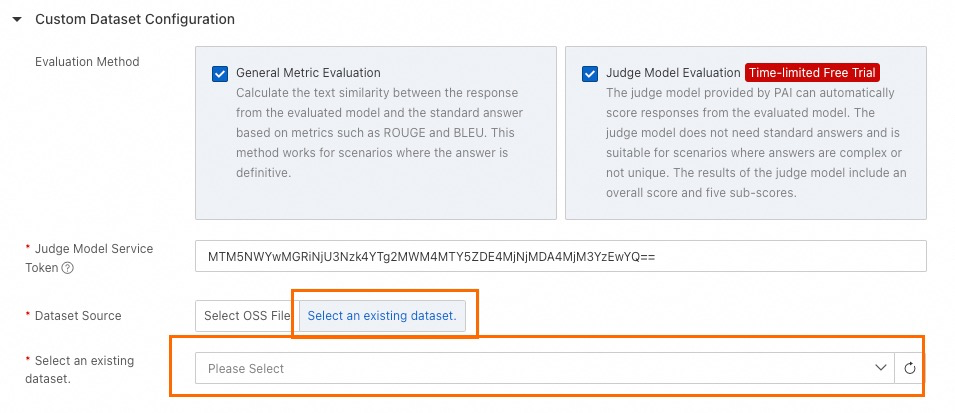Collapse the Custom Dataset Configuration section
This screenshot has width=955, height=413.
pos(16,19)
